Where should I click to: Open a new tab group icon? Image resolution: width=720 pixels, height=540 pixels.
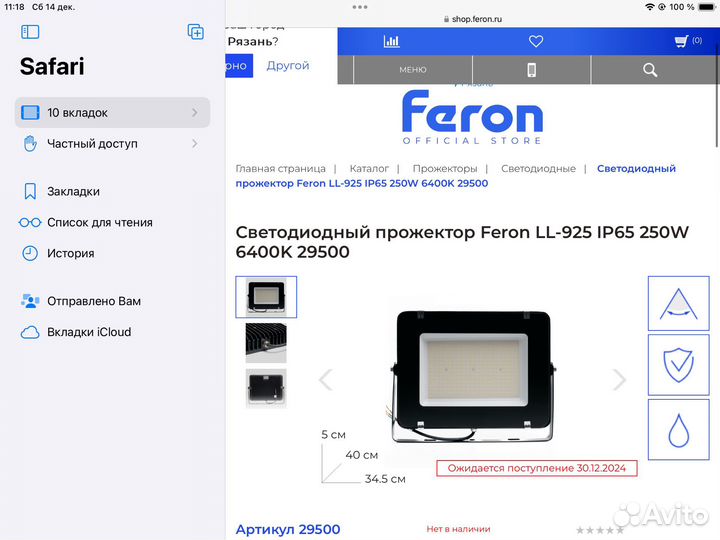pyautogui.click(x=196, y=32)
